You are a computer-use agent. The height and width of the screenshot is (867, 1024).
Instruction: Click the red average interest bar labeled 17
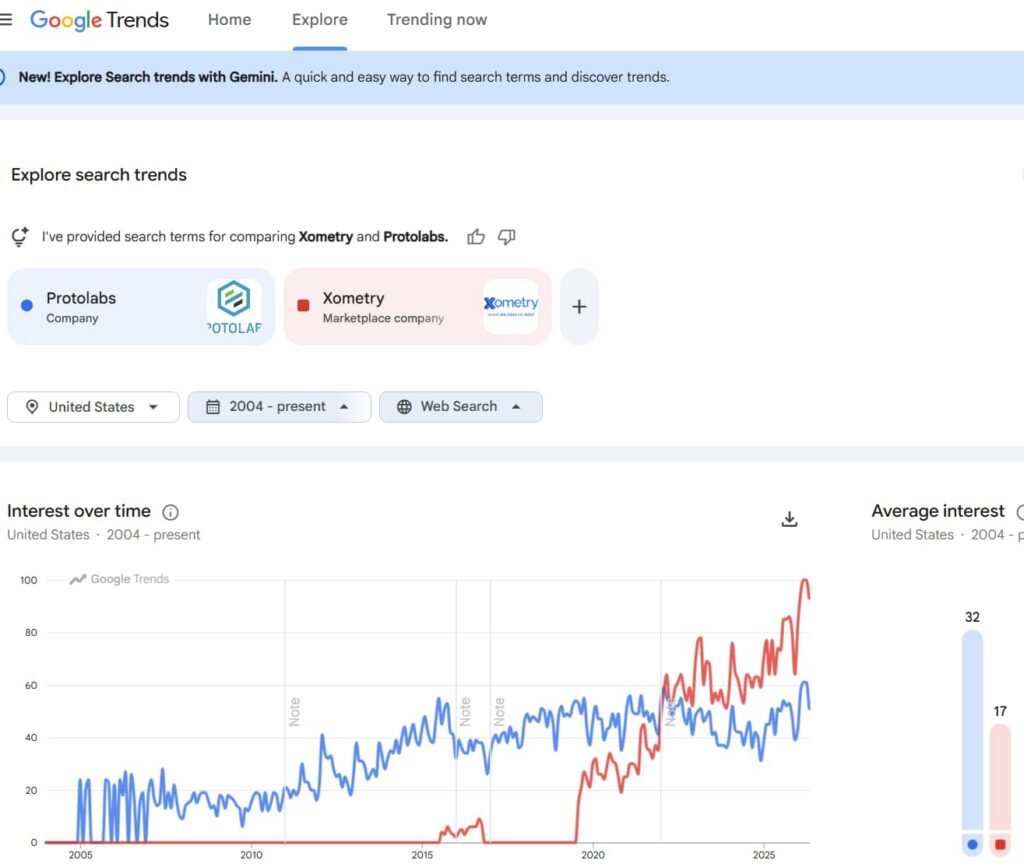pos(1000,777)
